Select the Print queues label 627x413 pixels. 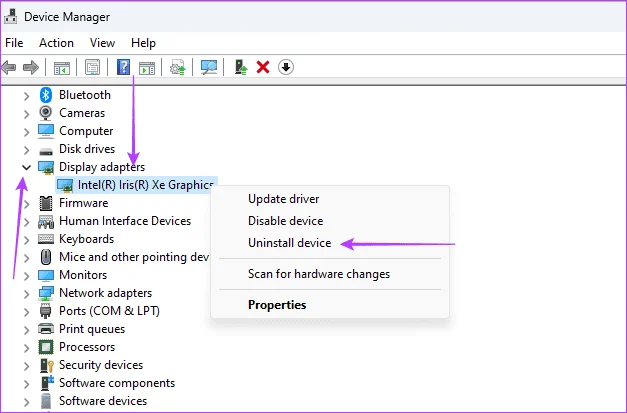click(x=92, y=329)
